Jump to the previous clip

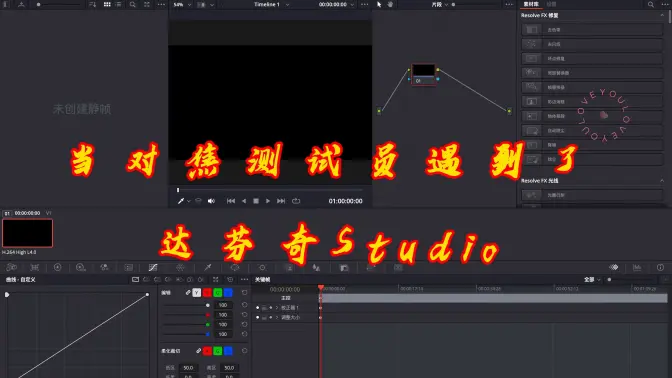coord(231,201)
